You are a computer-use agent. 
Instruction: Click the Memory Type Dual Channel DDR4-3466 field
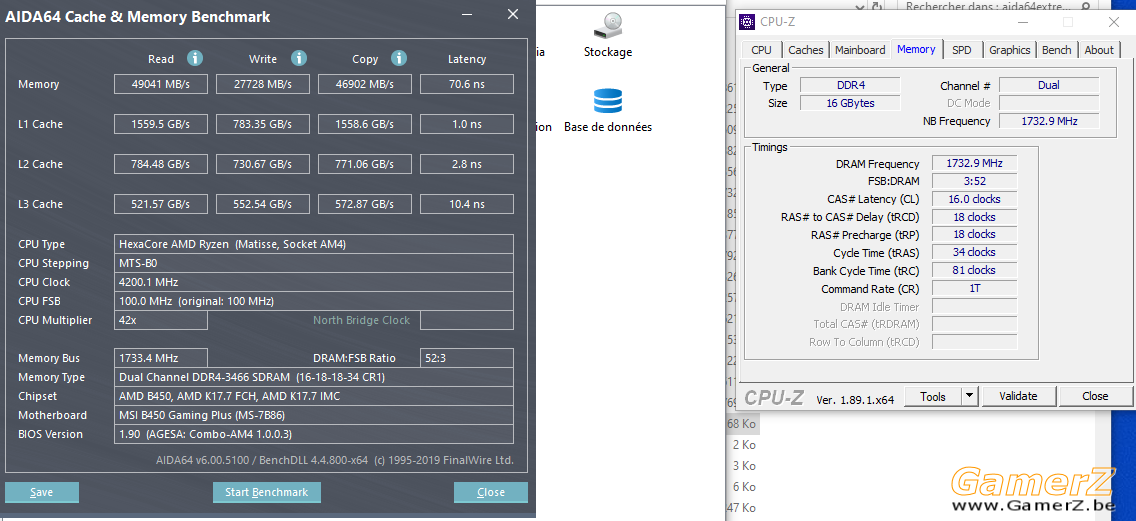pos(314,377)
